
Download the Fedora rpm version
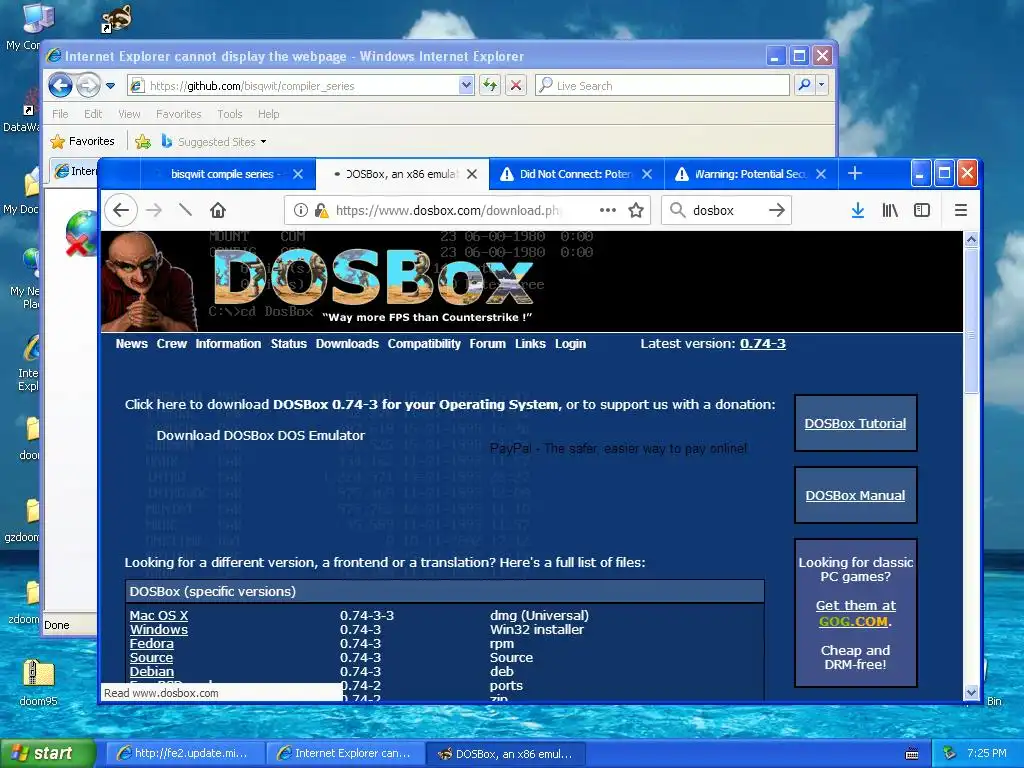tap(152, 643)
